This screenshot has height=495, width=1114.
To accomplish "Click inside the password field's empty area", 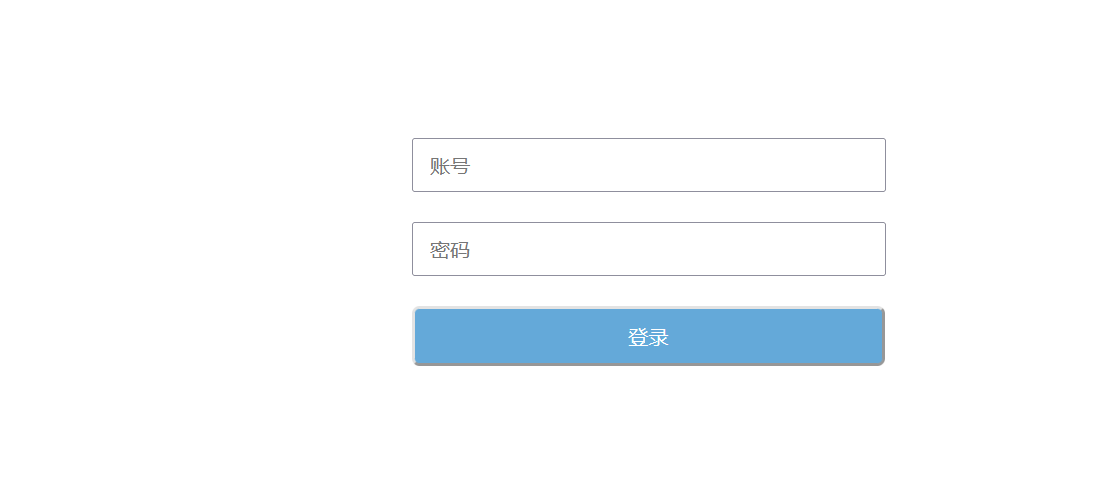I will tap(700, 249).
